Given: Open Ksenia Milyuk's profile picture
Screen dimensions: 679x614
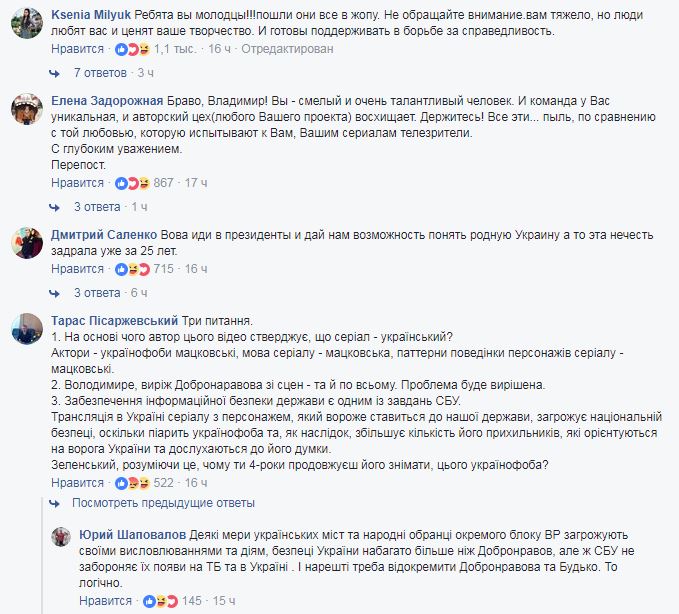Looking at the screenshot, I should (25, 21).
